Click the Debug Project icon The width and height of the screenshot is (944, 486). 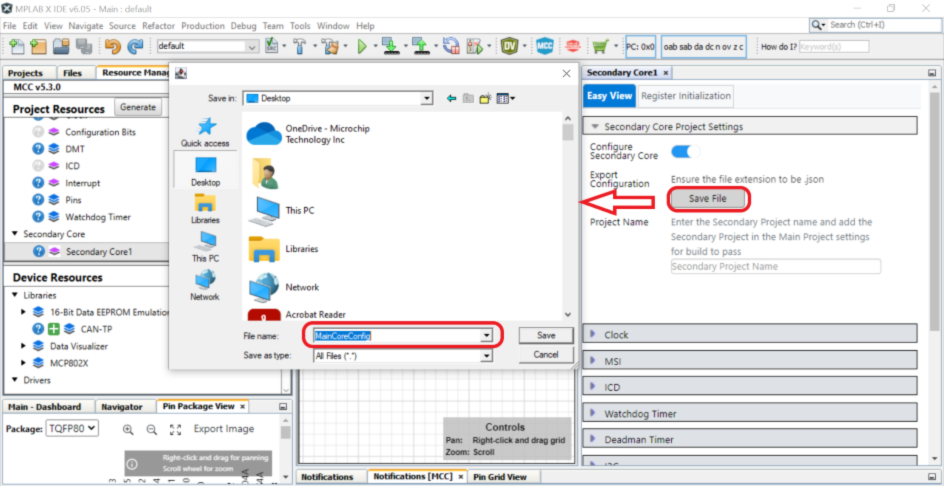point(475,46)
